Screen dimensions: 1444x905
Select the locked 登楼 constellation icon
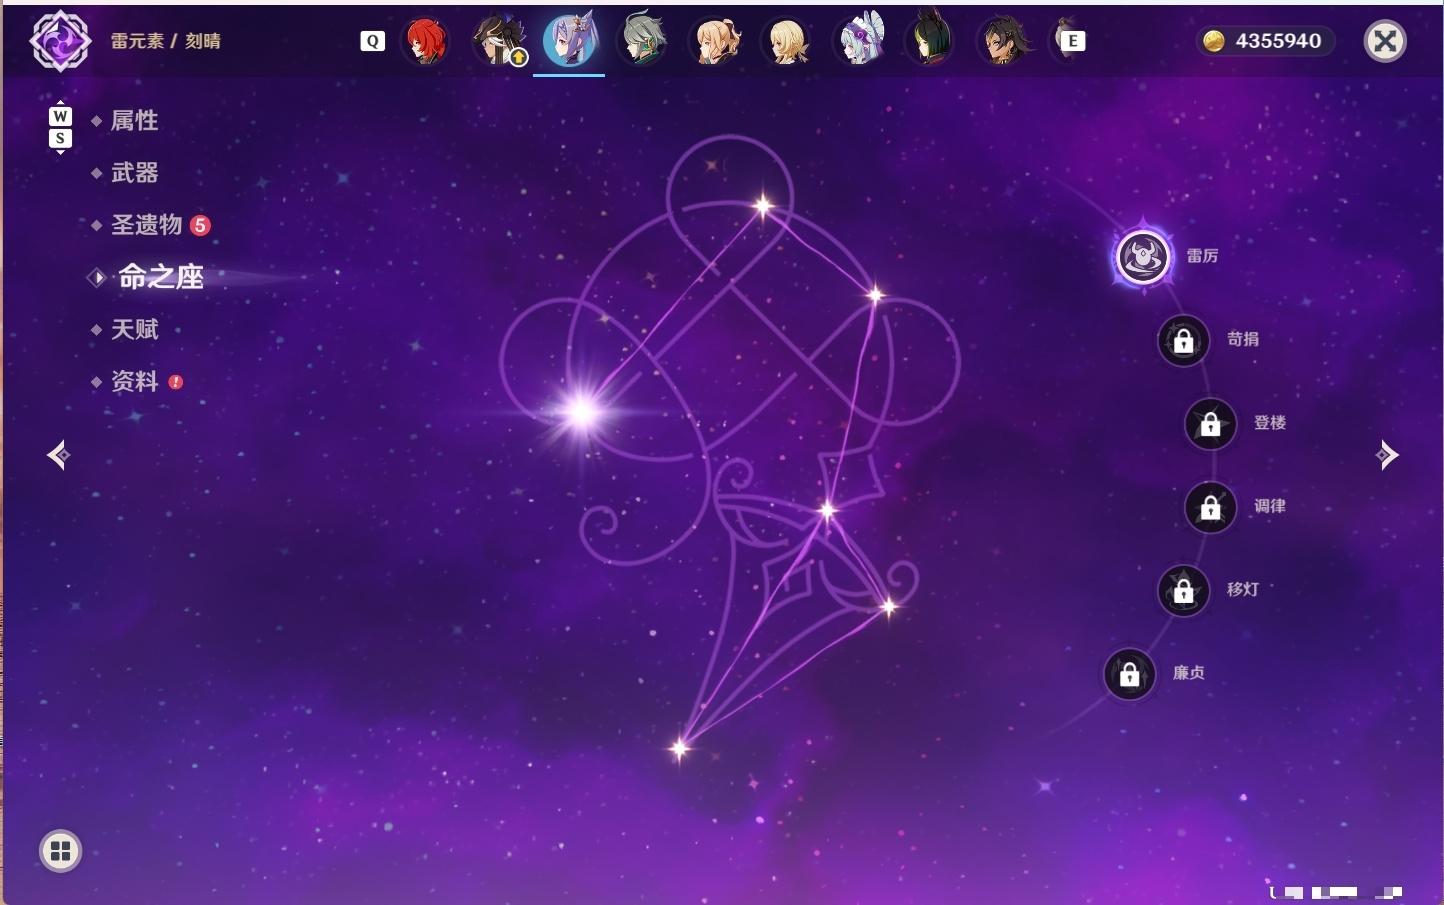click(x=1210, y=424)
